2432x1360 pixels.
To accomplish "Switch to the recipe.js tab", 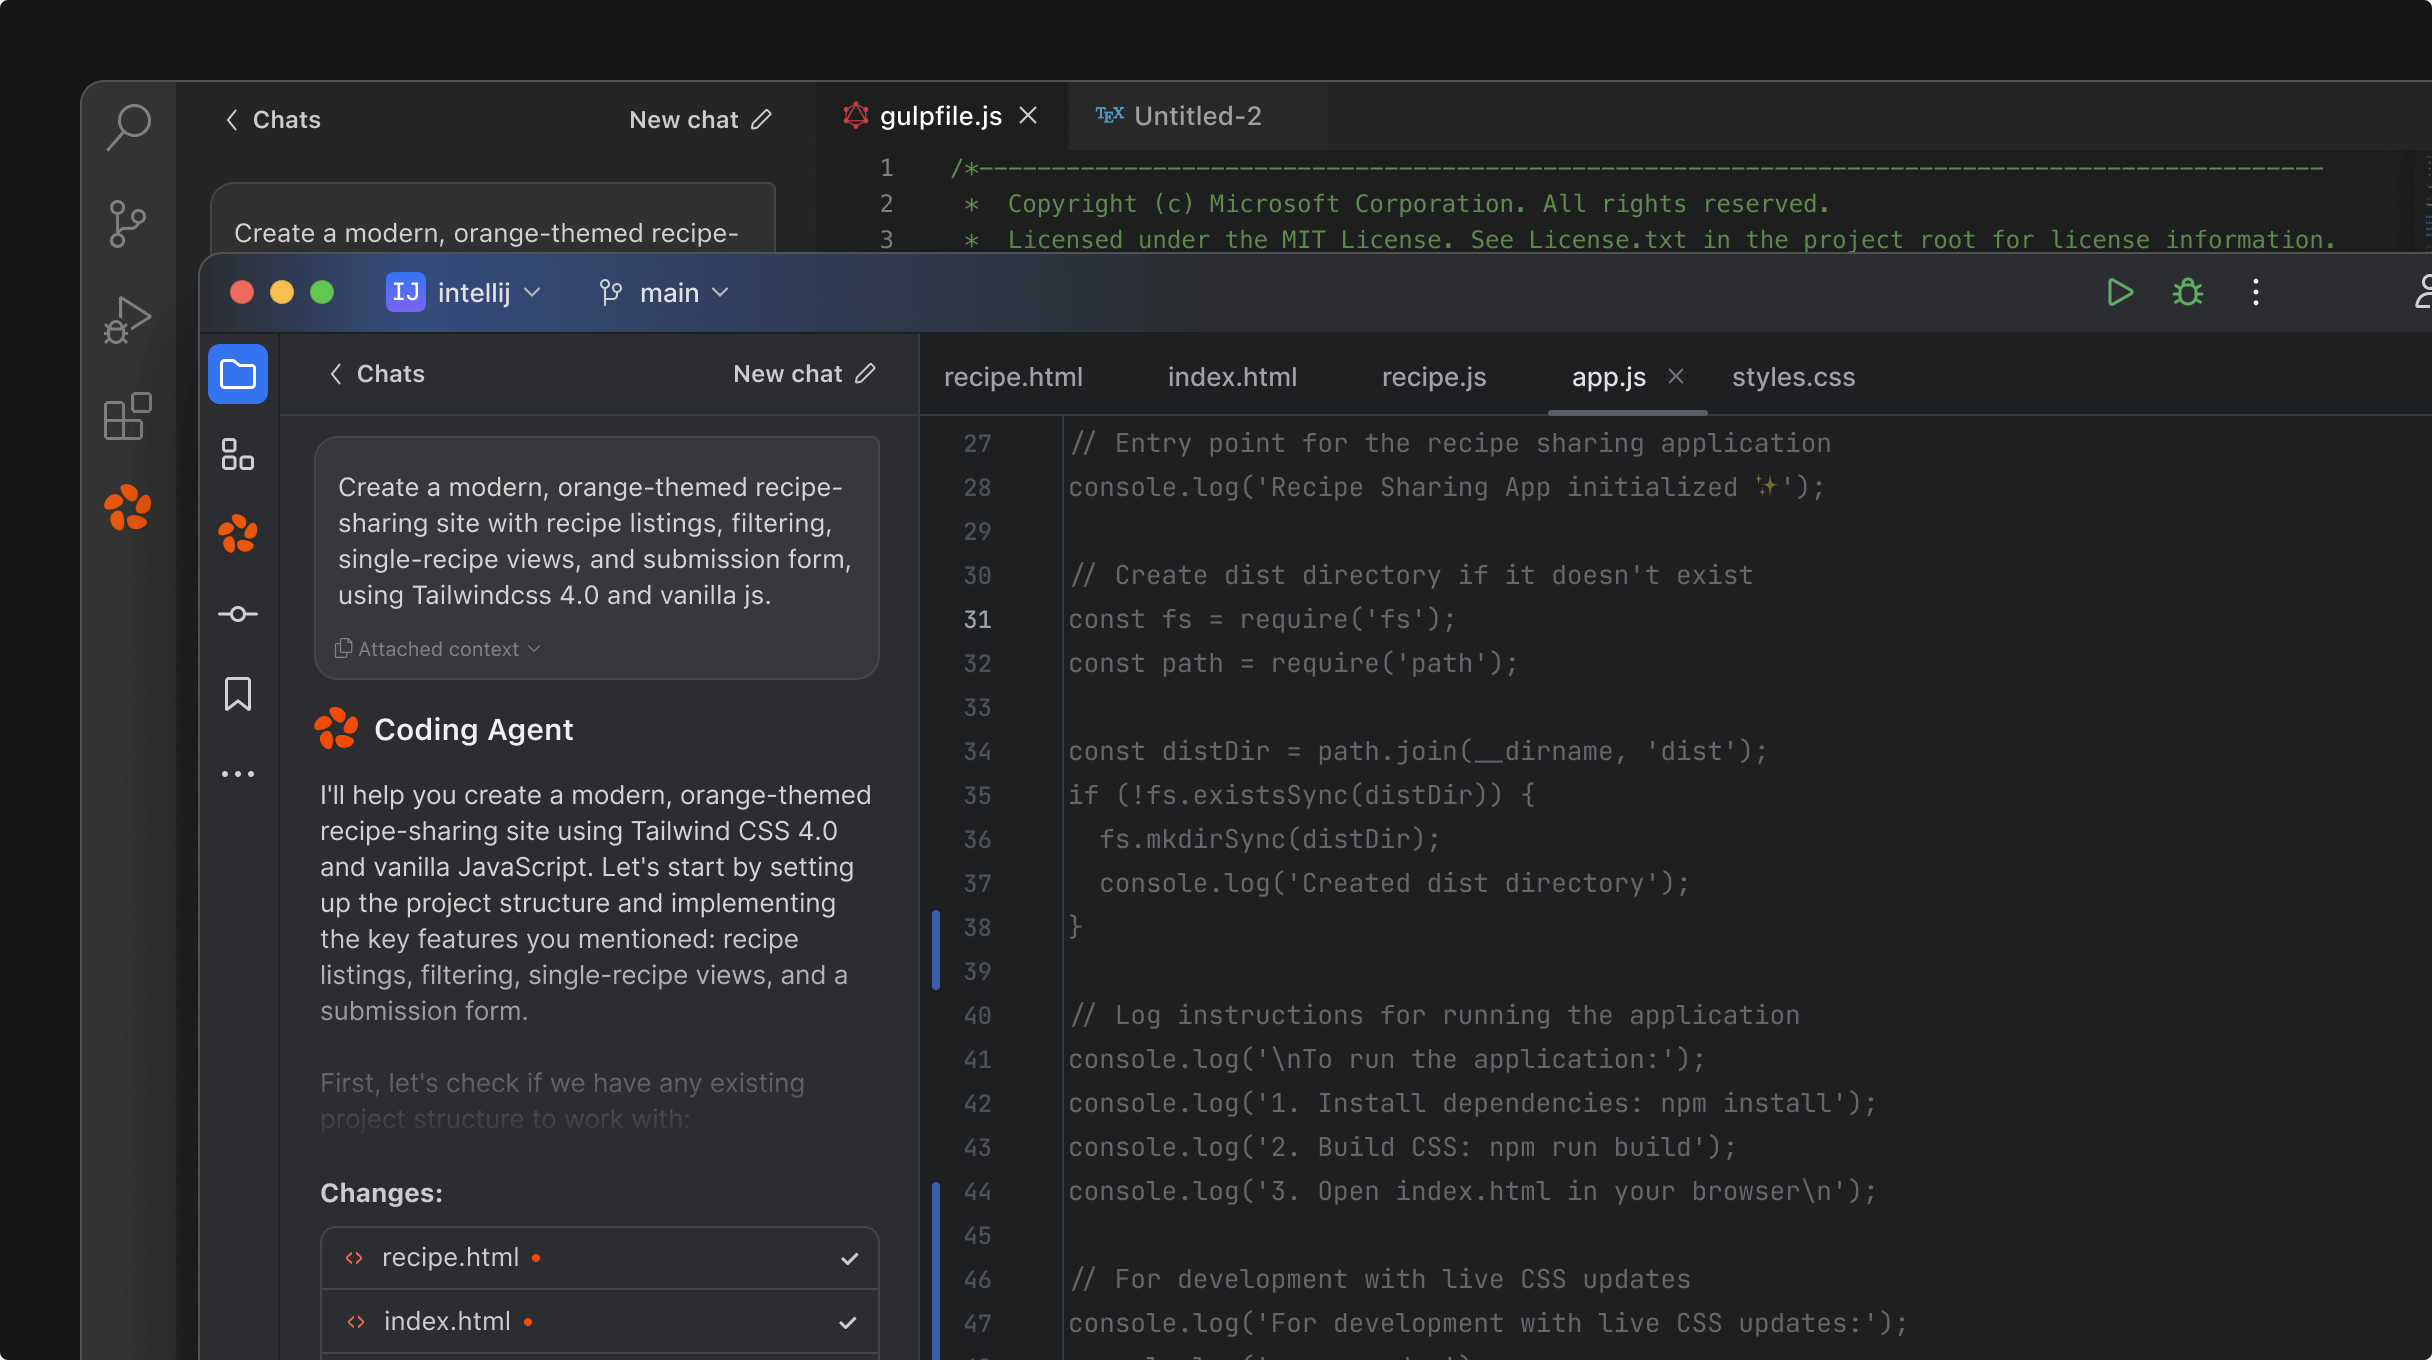I will [1433, 377].
